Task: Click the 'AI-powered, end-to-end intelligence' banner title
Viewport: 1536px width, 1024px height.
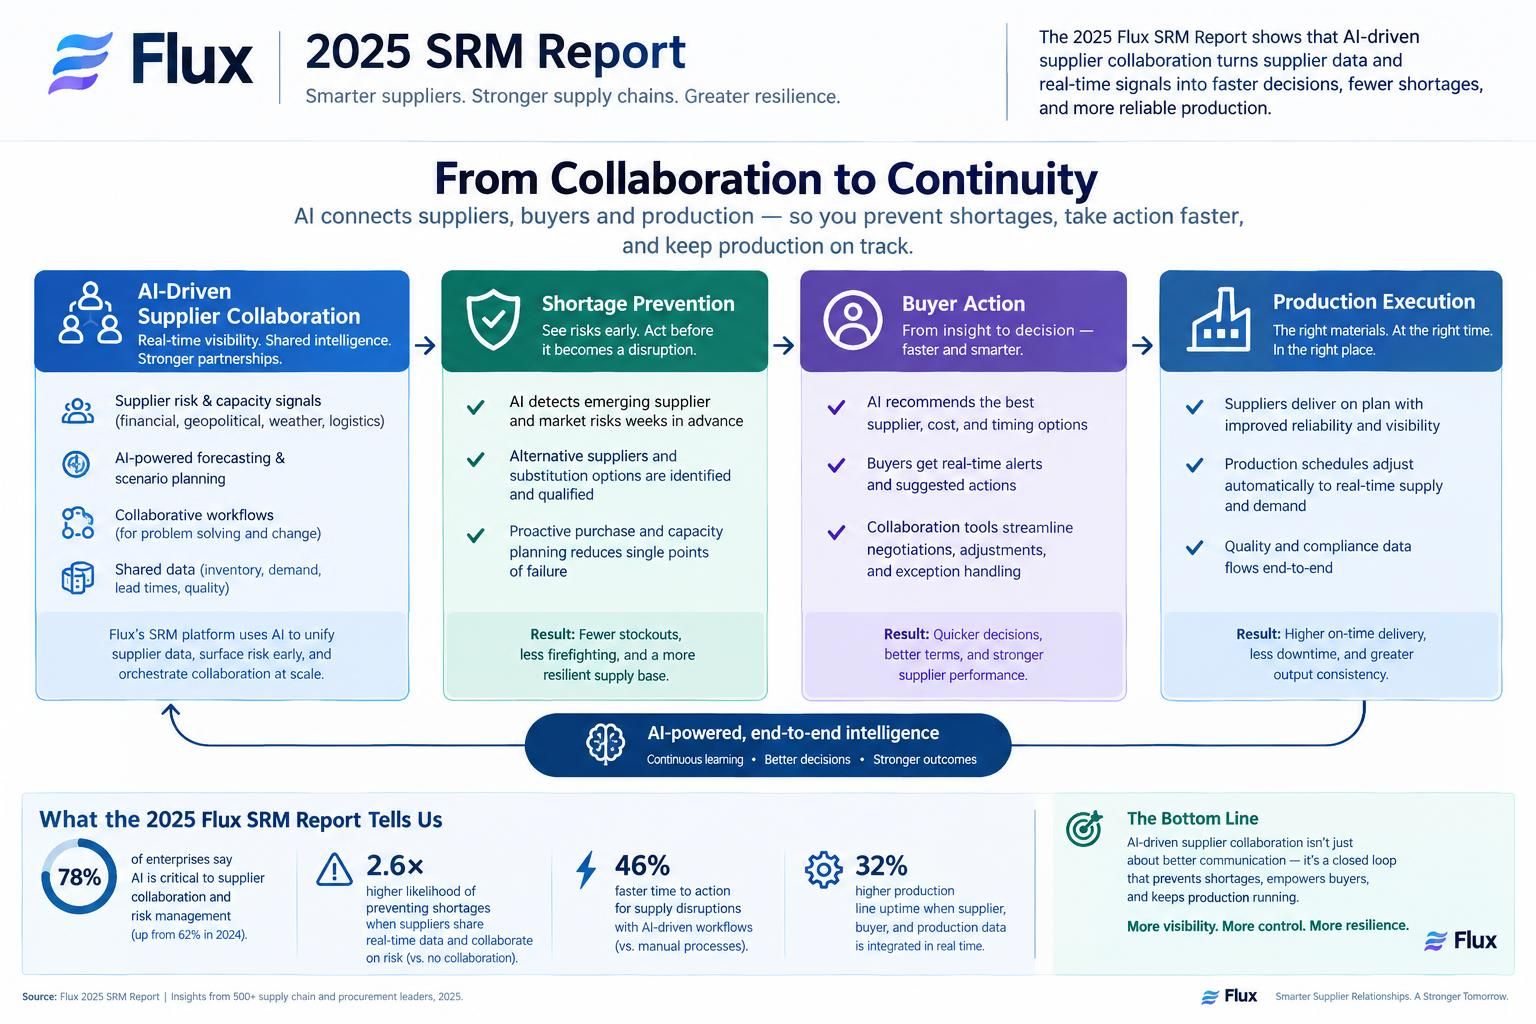Action: point(793,733)
